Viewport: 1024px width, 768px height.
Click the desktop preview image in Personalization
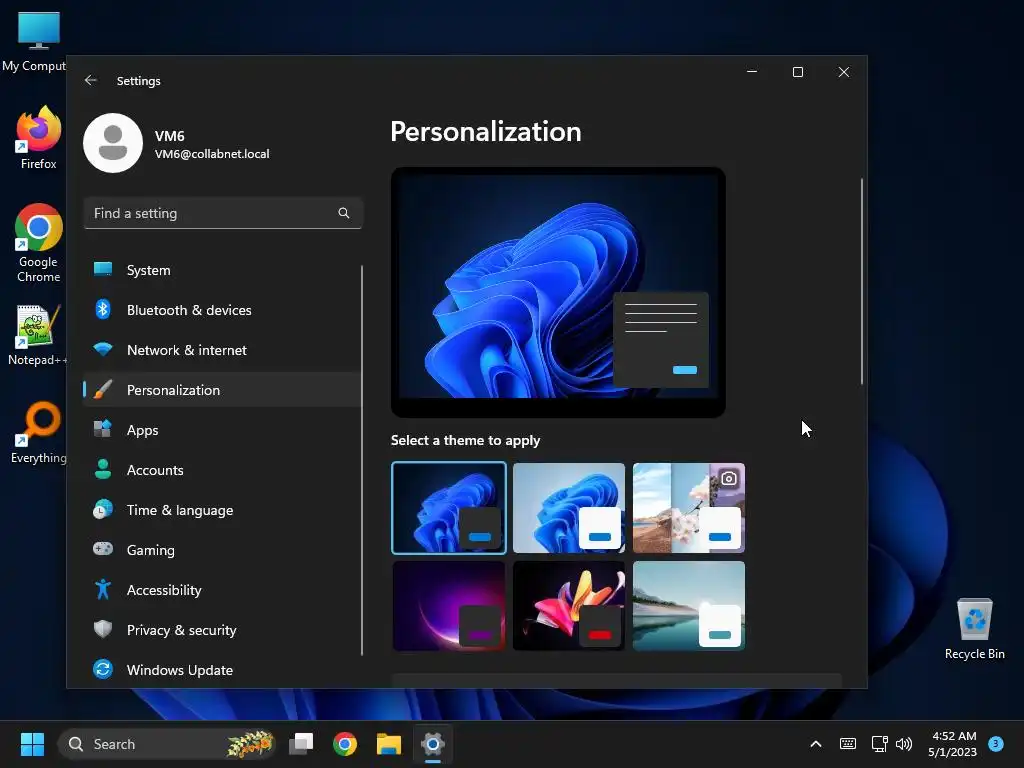tap(558, 292)
